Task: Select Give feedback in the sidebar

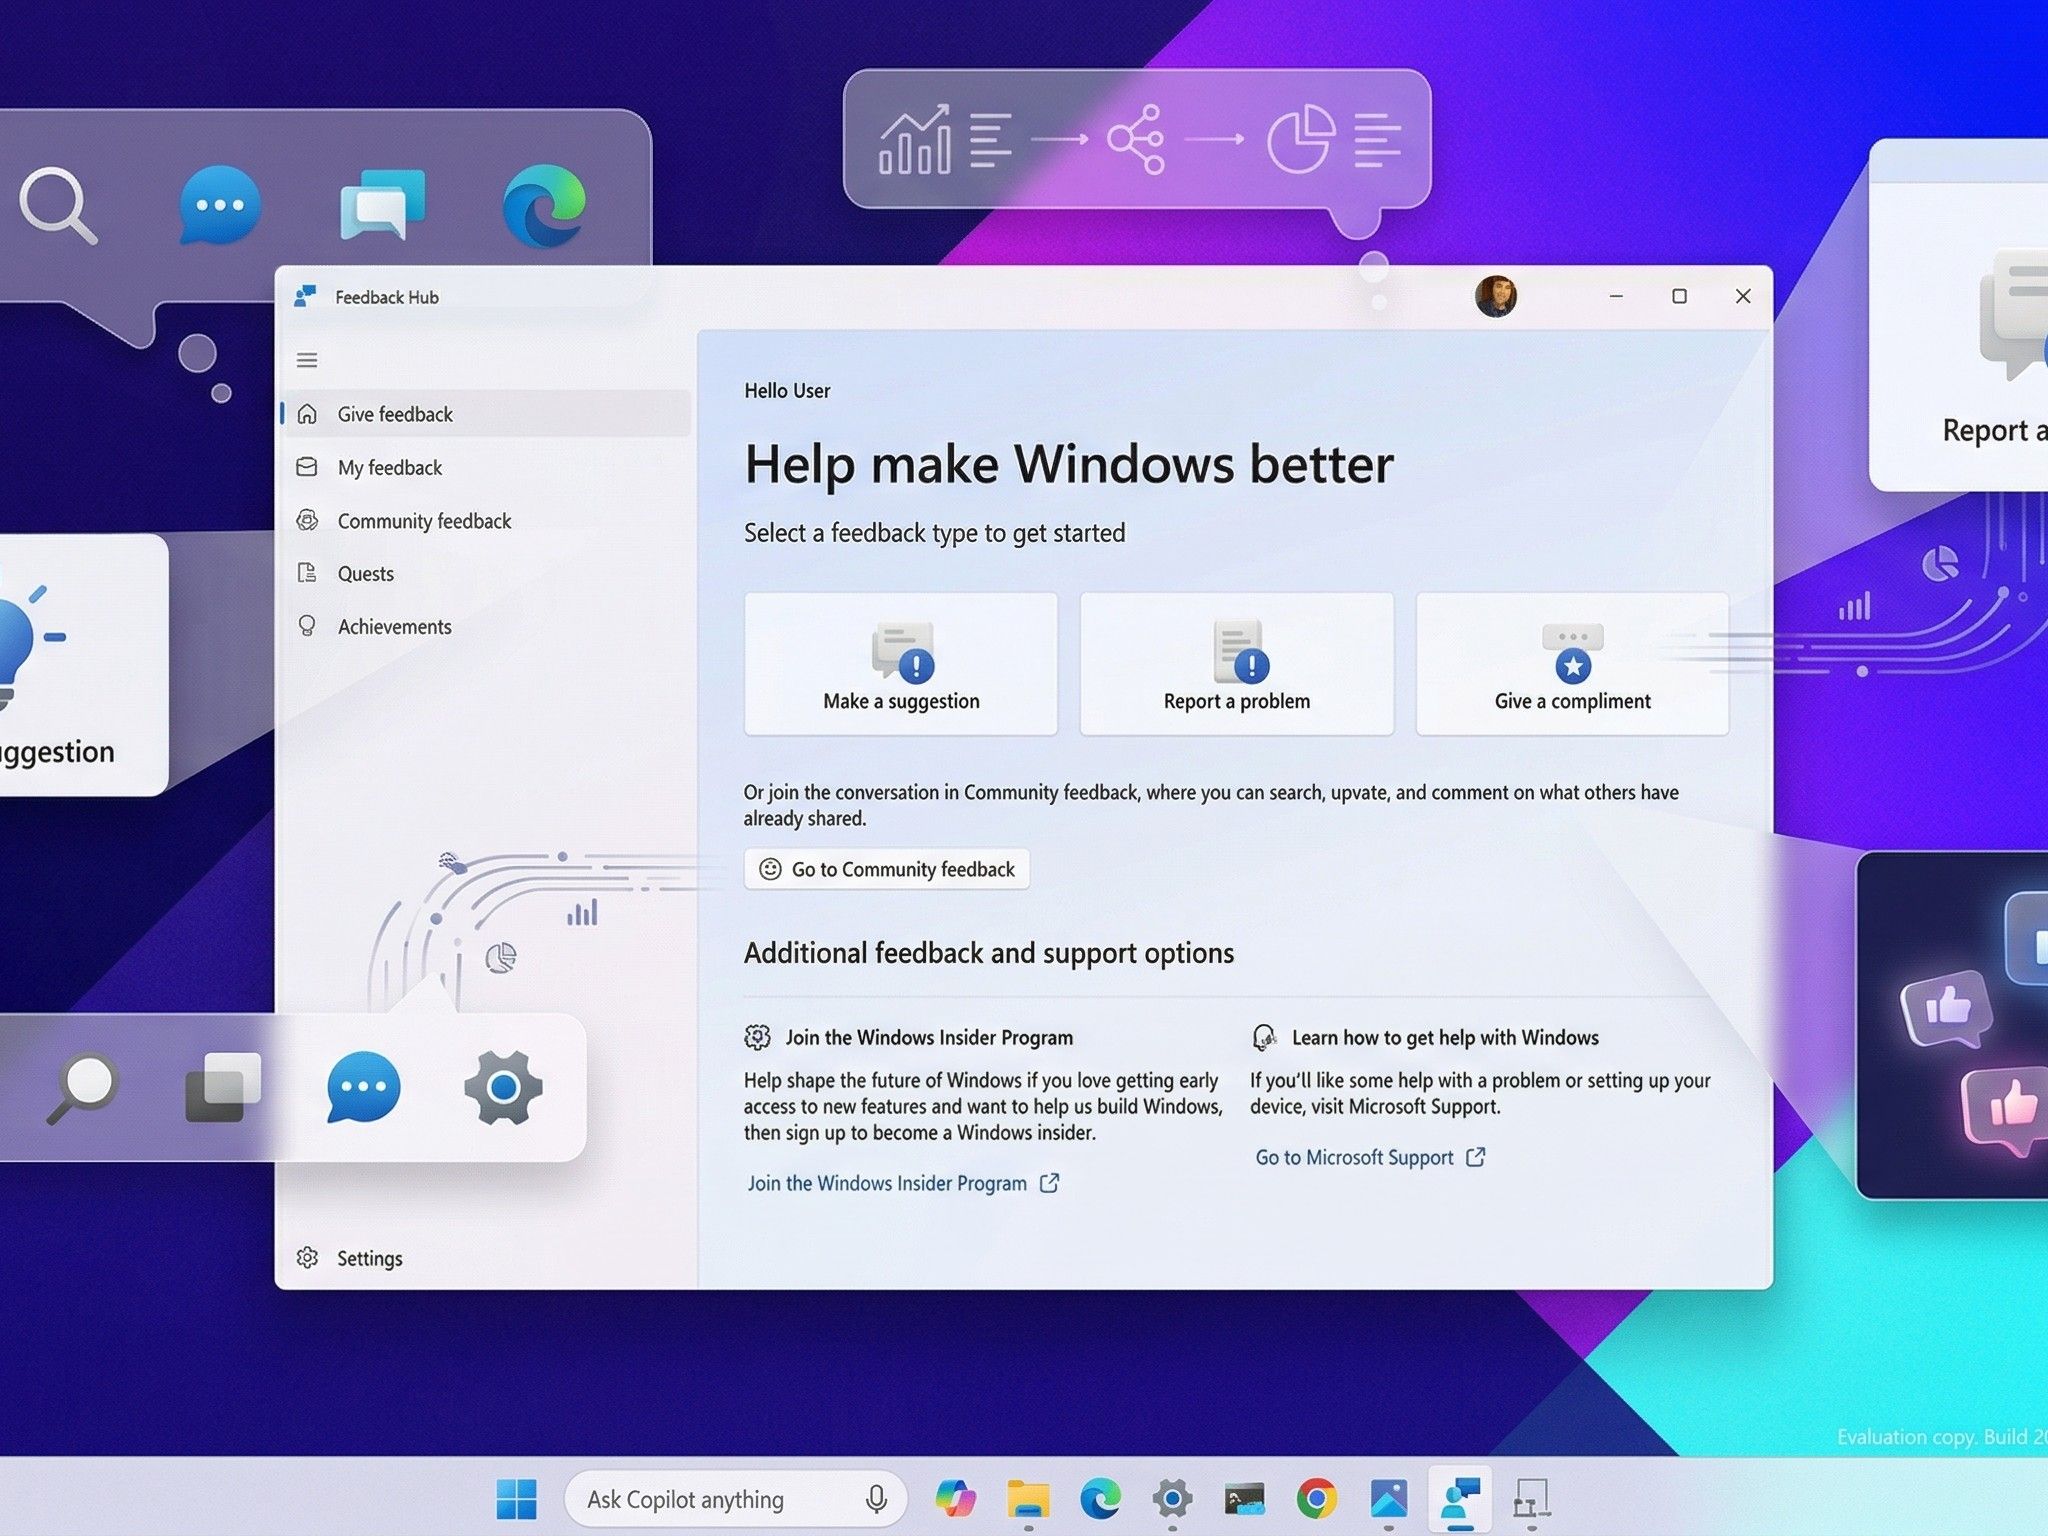Action: coord(486,414)
